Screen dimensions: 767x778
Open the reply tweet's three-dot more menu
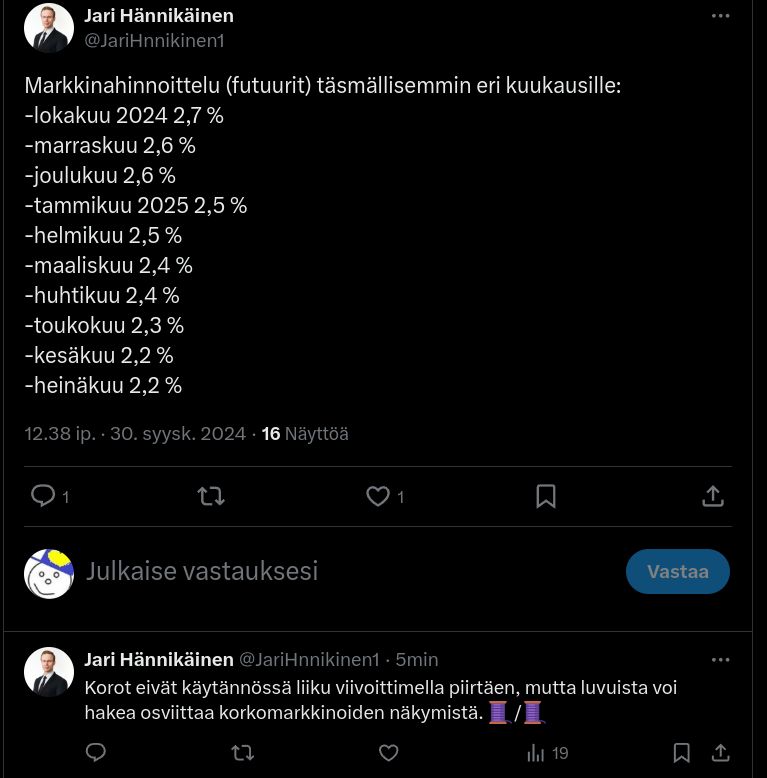[x=720, y=660]
